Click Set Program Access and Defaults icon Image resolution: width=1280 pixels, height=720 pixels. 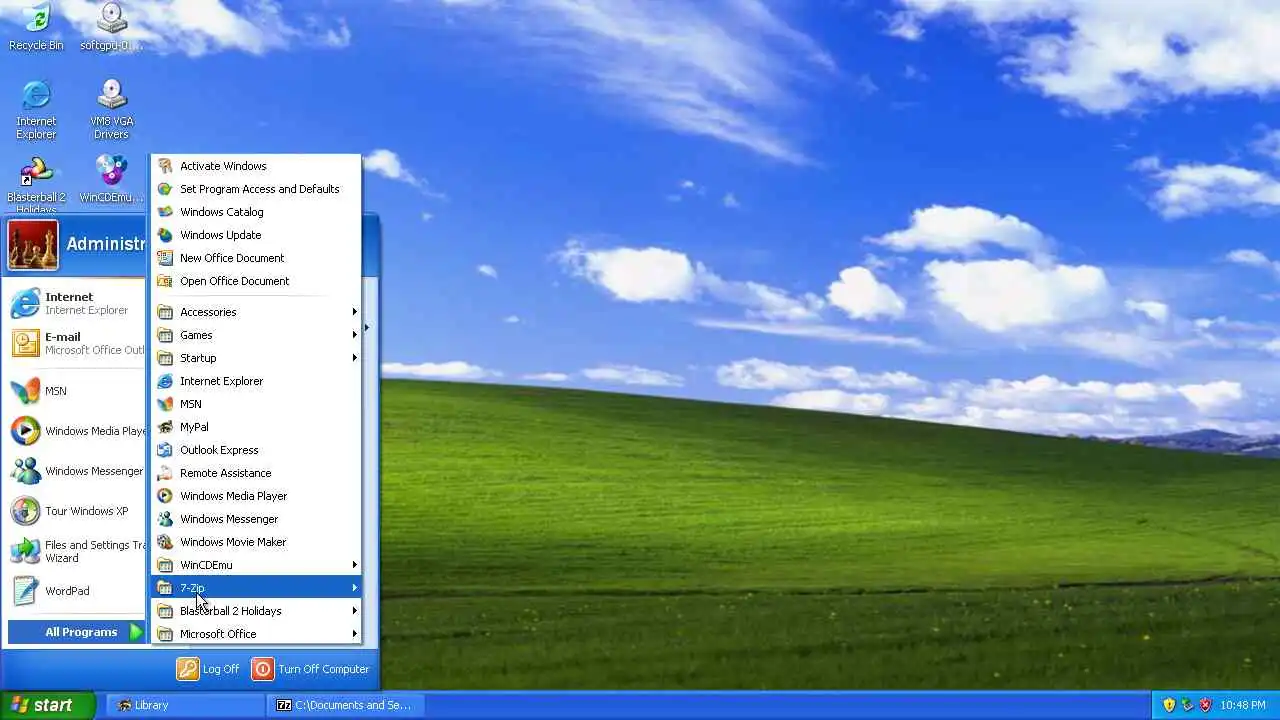[x=165, y=189]
